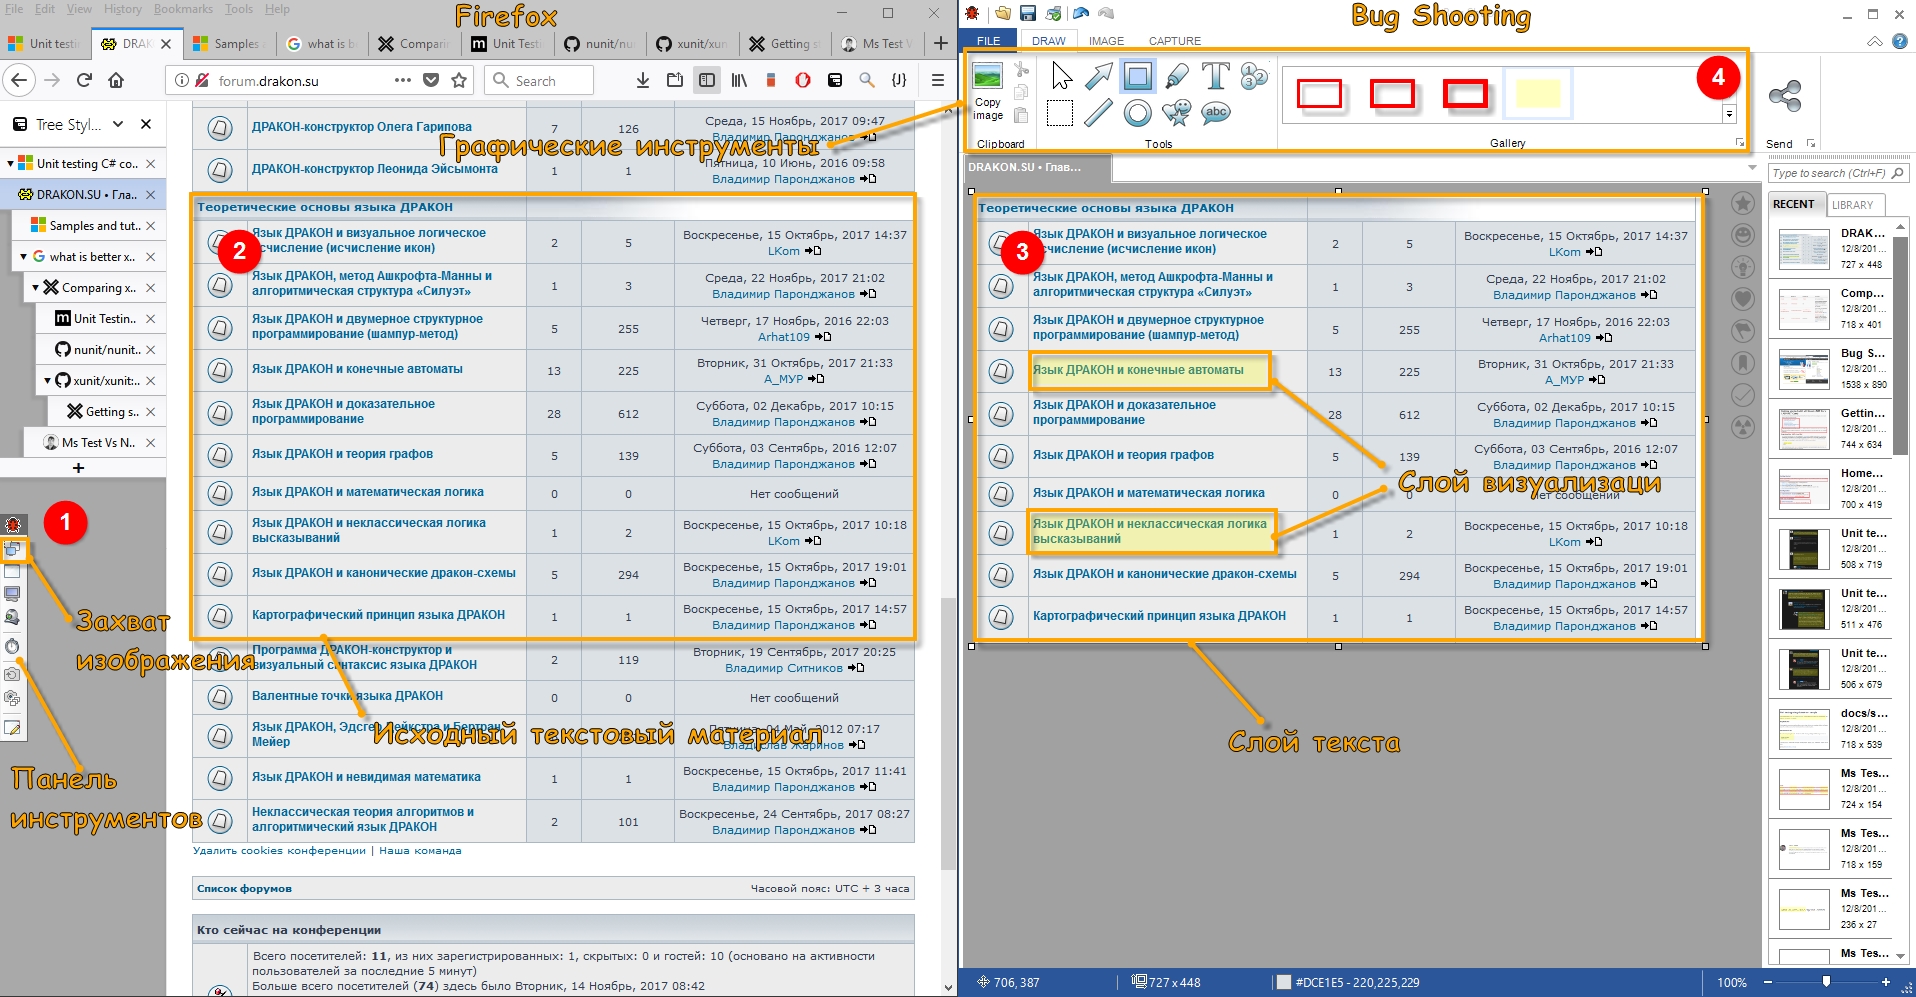Viewport: 1916px width, 997px height.
Task: Open the Tree Style Tab sidebar dropdown
Action: [x=118, y=124]
